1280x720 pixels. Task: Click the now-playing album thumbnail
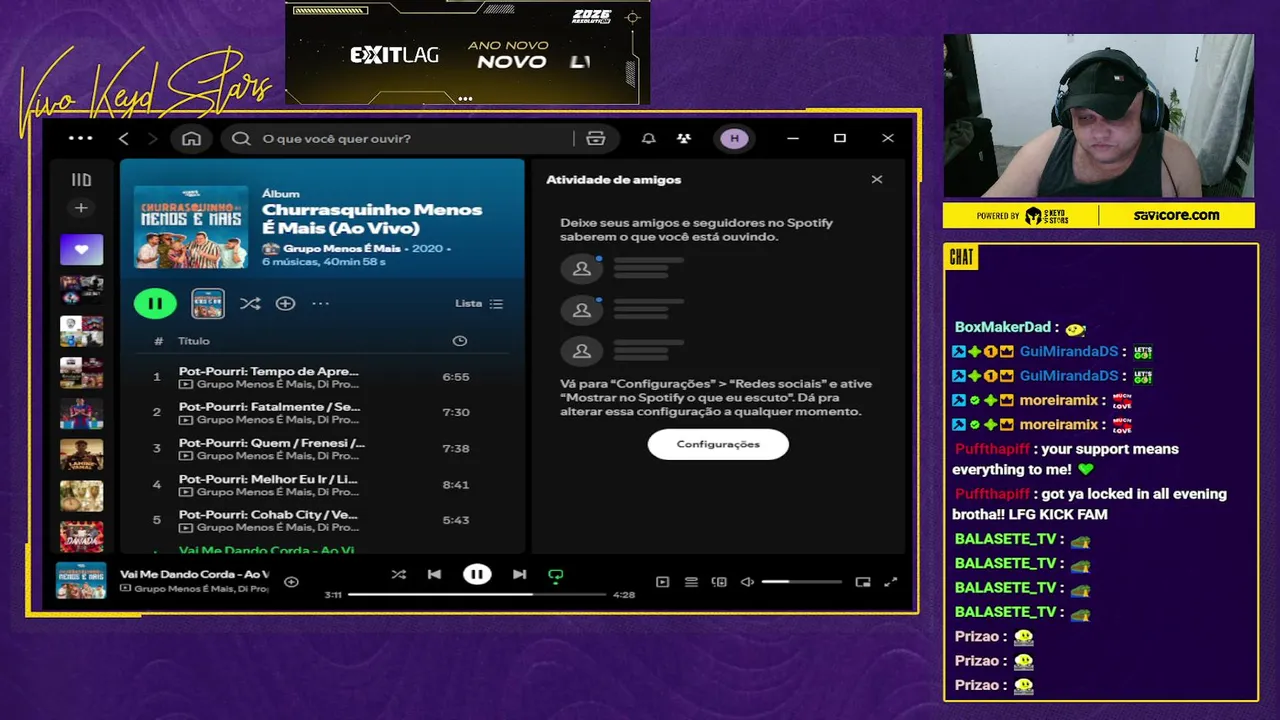pos(81,581)
